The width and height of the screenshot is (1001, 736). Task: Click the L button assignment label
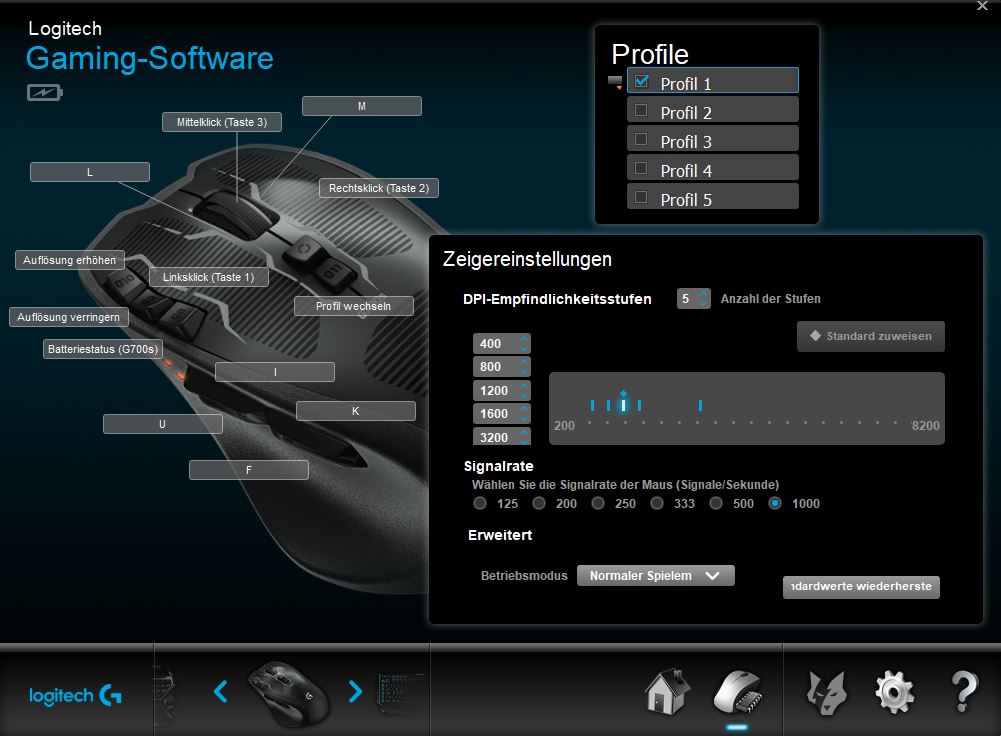point(90,172)
